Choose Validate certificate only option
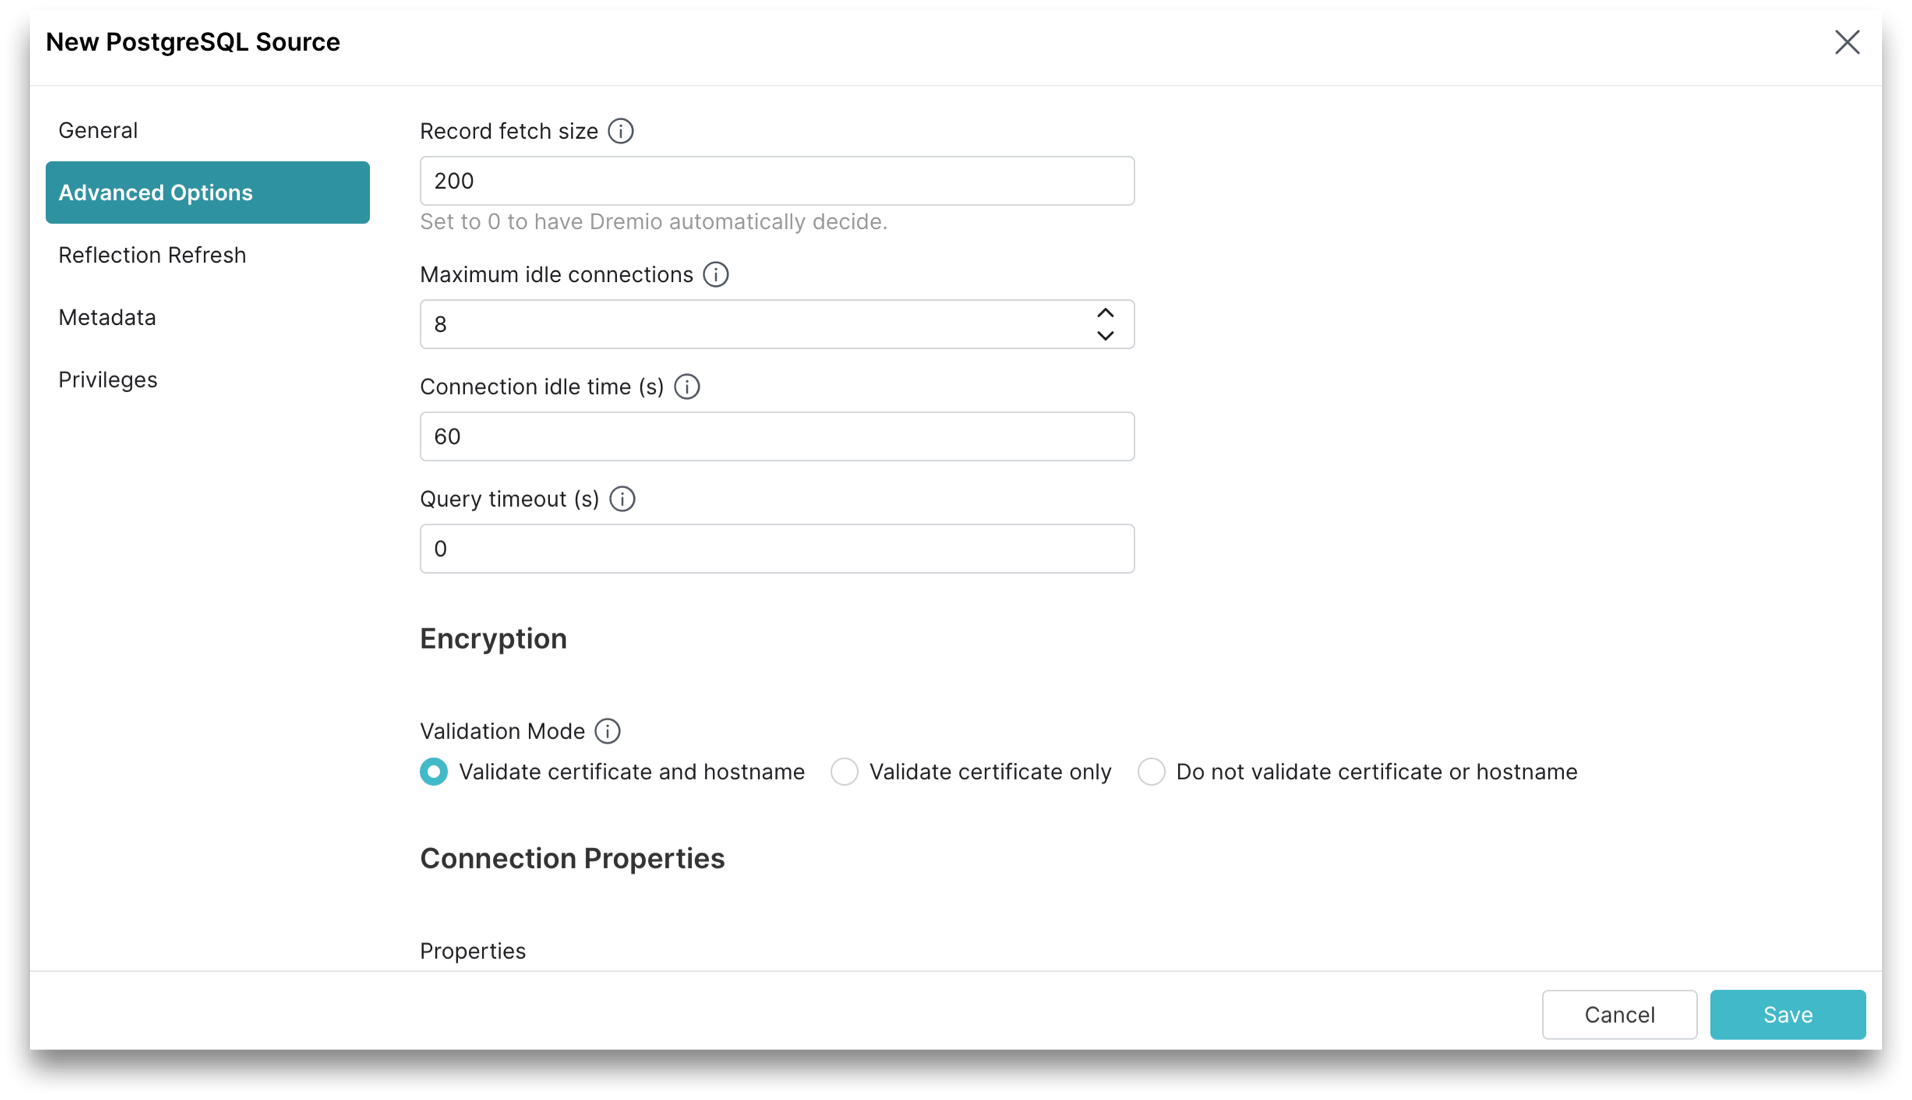This screenshot has height=1100, width=1912. (844, 771)
